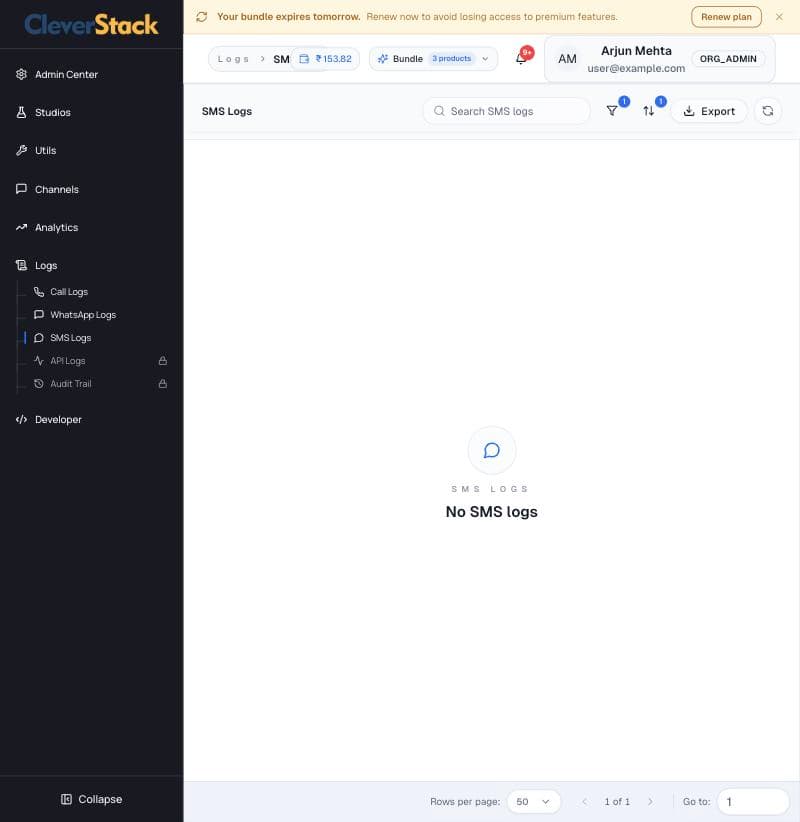Click the lock icon beside API Logs

pyautogui.click(x=163, y=361)
